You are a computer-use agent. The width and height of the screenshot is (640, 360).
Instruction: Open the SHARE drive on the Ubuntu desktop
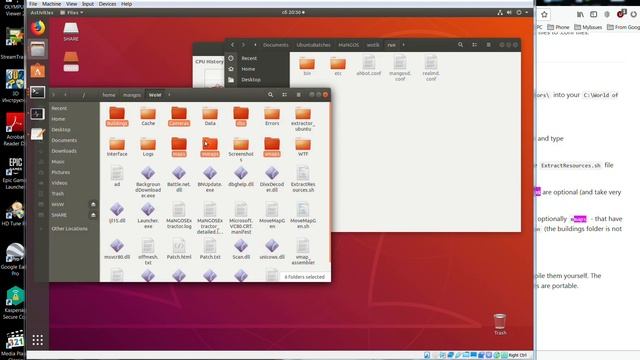71,32
